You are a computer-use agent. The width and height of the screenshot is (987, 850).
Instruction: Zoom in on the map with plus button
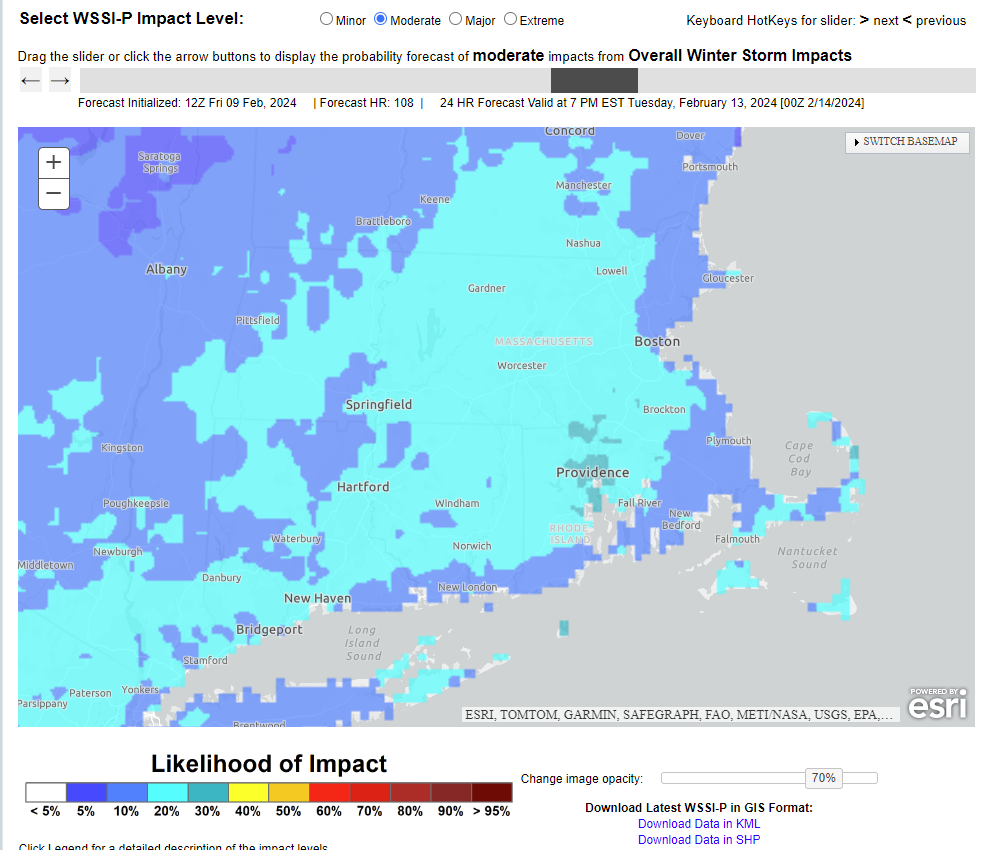click(x=54, y=163)
